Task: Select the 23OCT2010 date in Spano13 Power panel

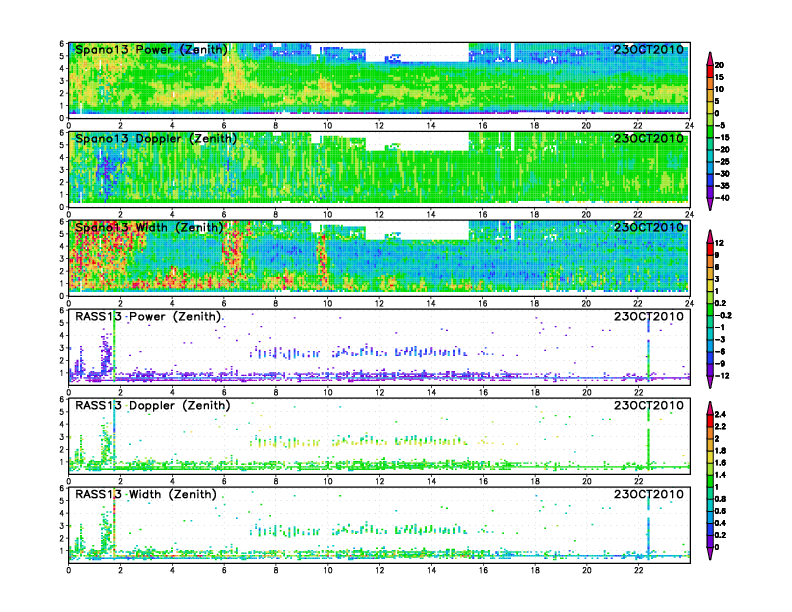Action: coord(649,49)
